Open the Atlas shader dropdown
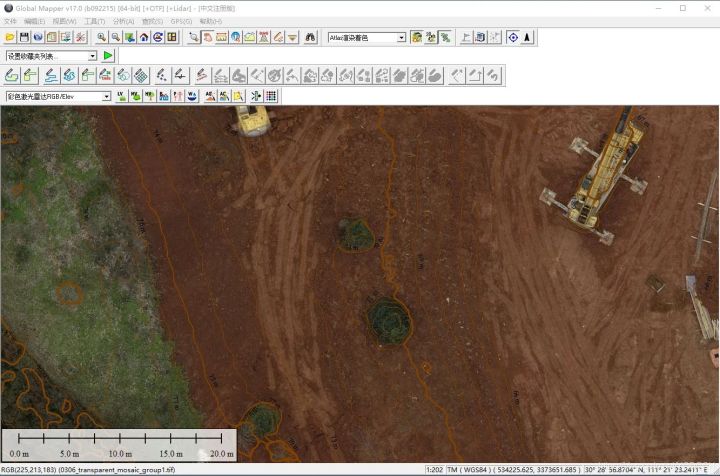720x476 pixels. tap(401, 37)
